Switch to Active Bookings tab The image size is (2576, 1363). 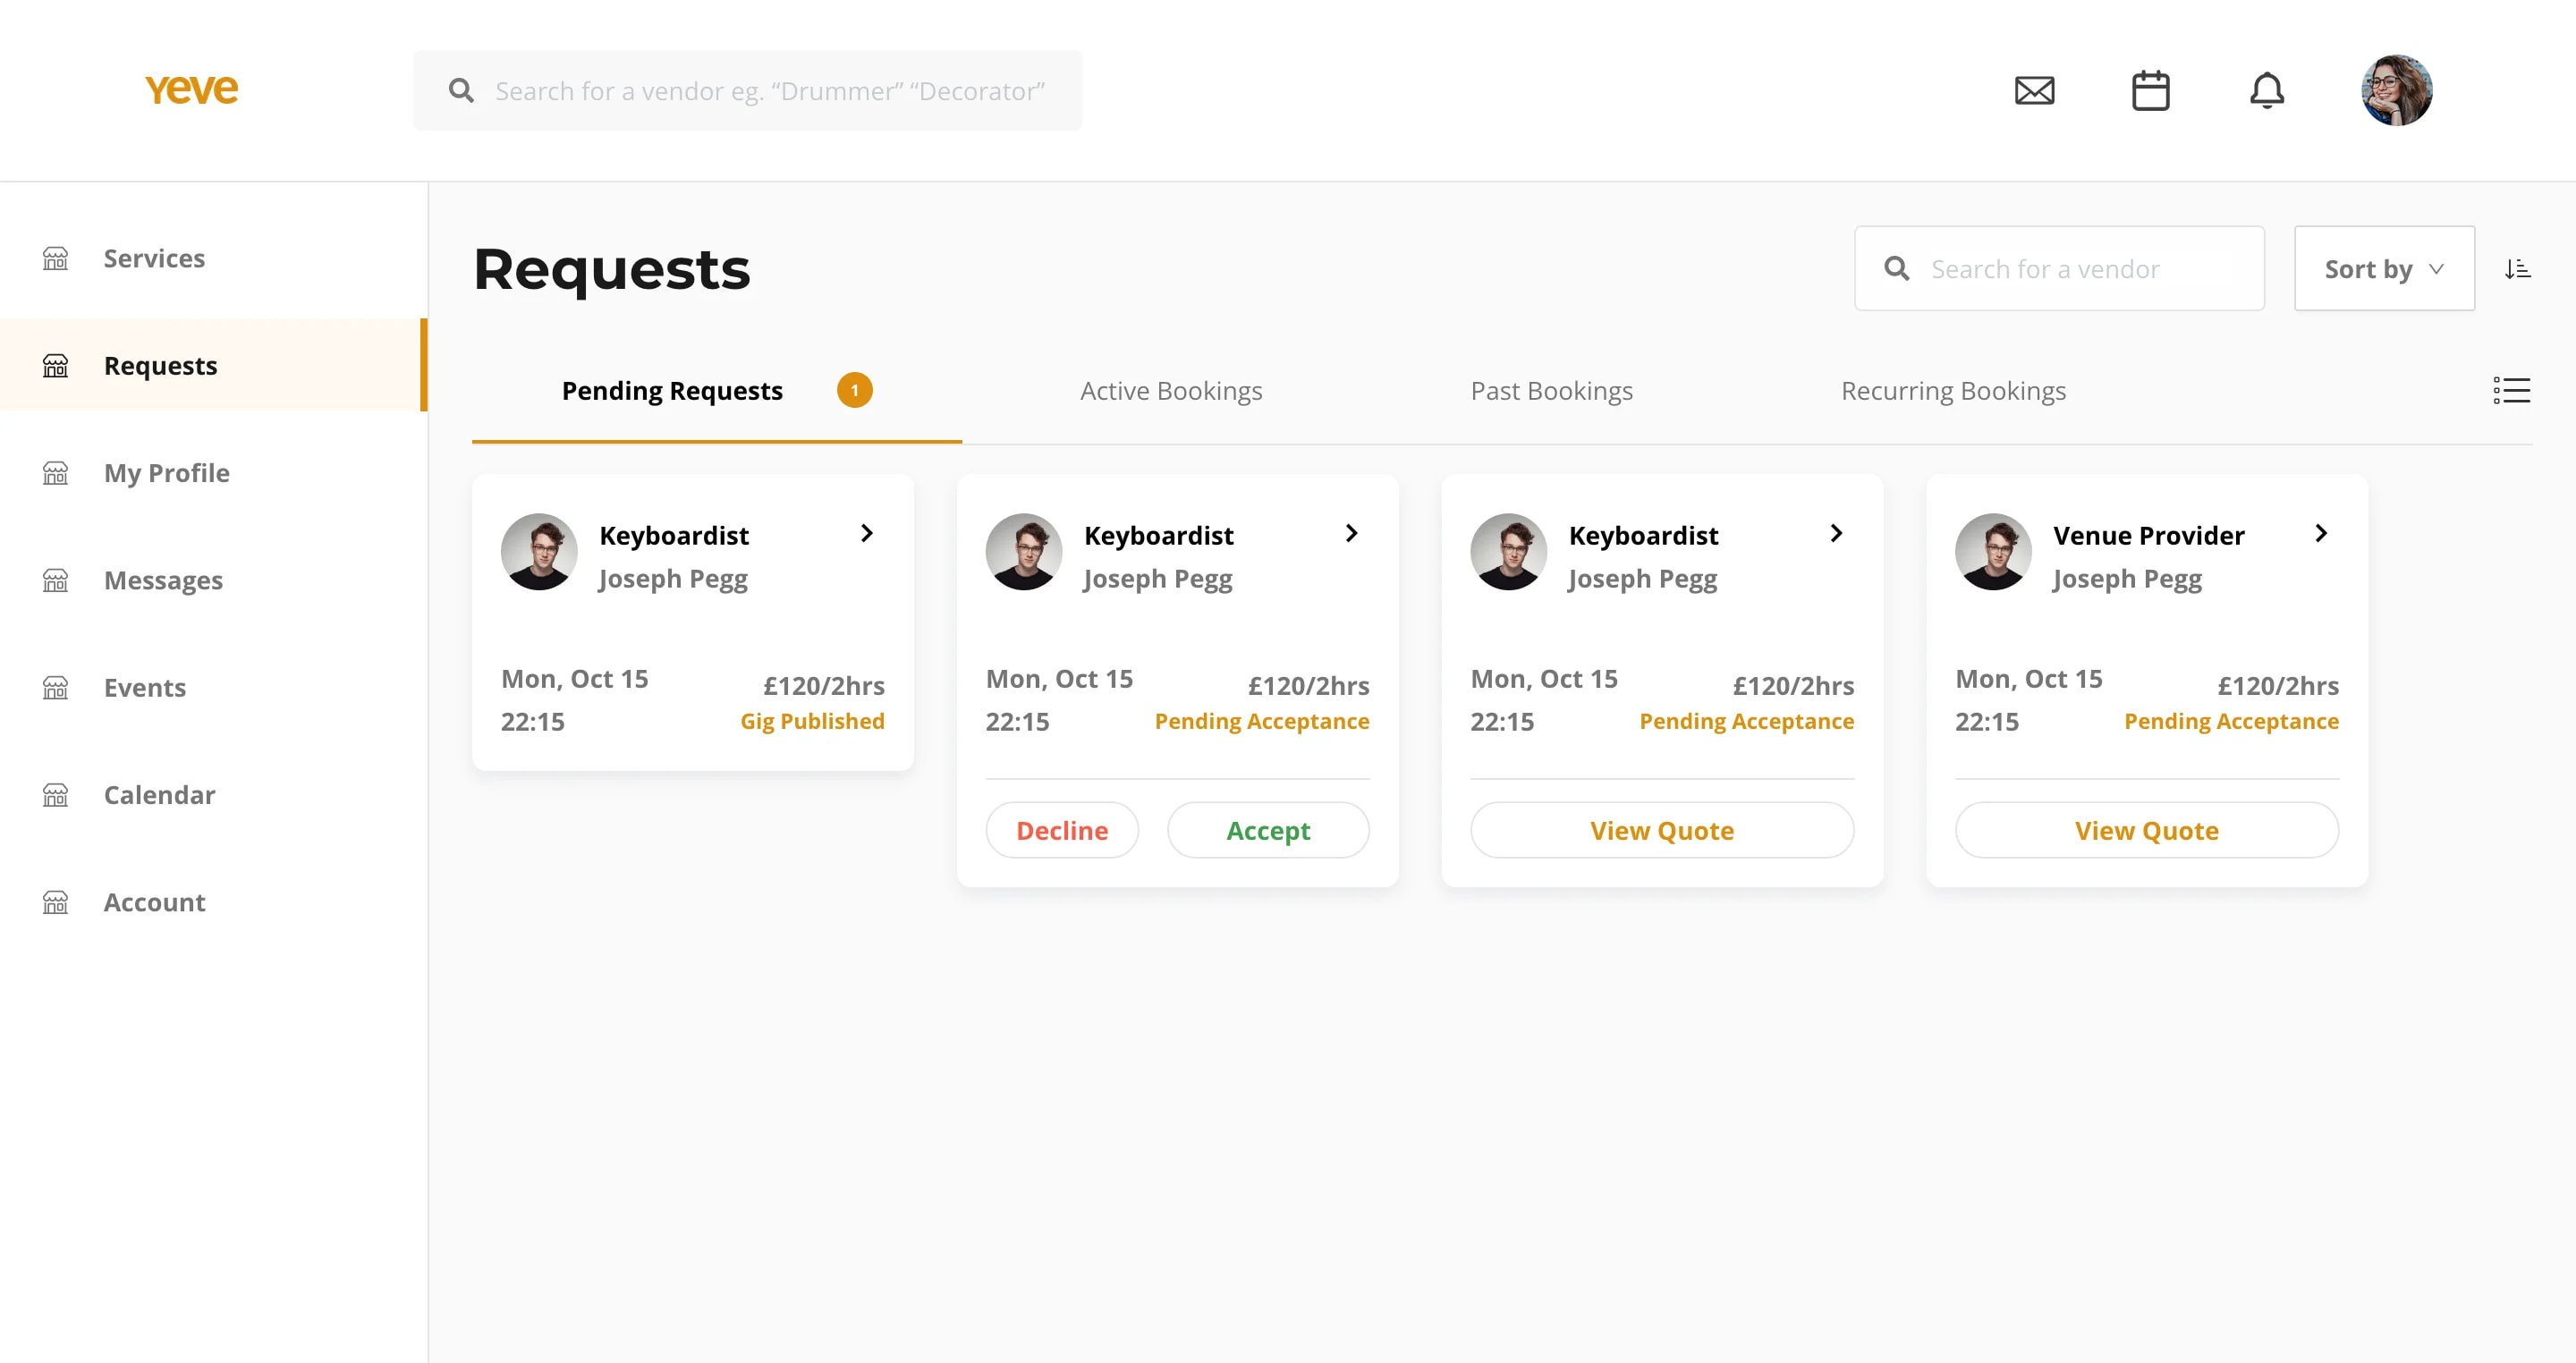pyautogui.click(x=1170, y=391)
